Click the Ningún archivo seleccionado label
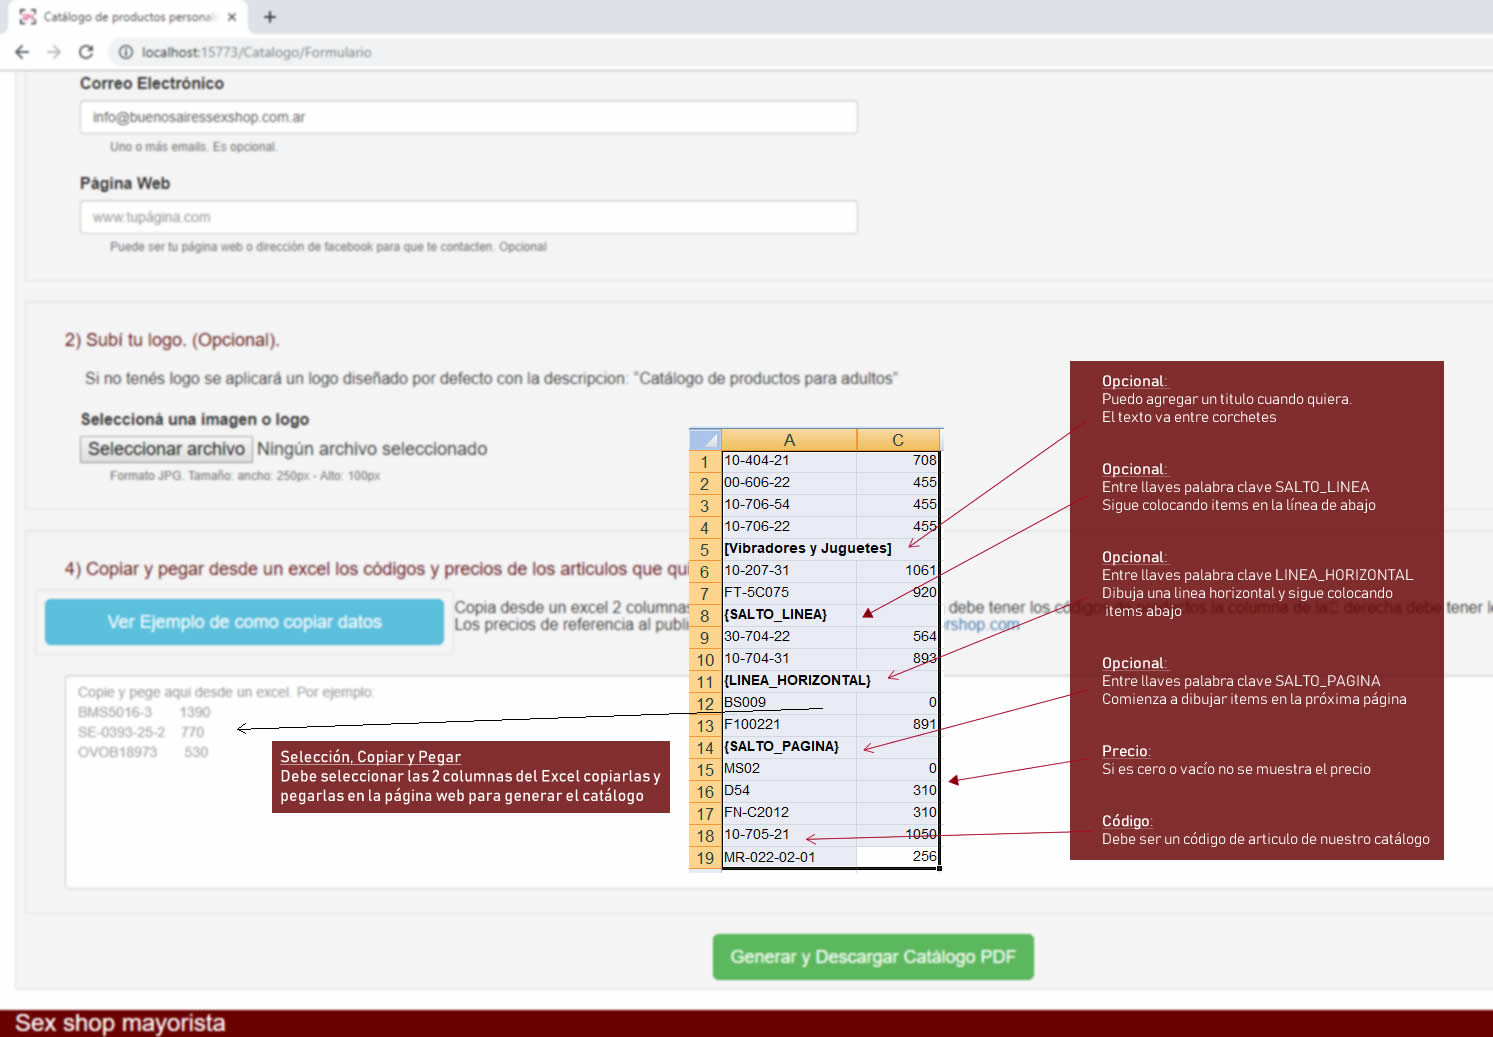The width and height of the screenshot is (1493, 1037). [x=372, y=449]
